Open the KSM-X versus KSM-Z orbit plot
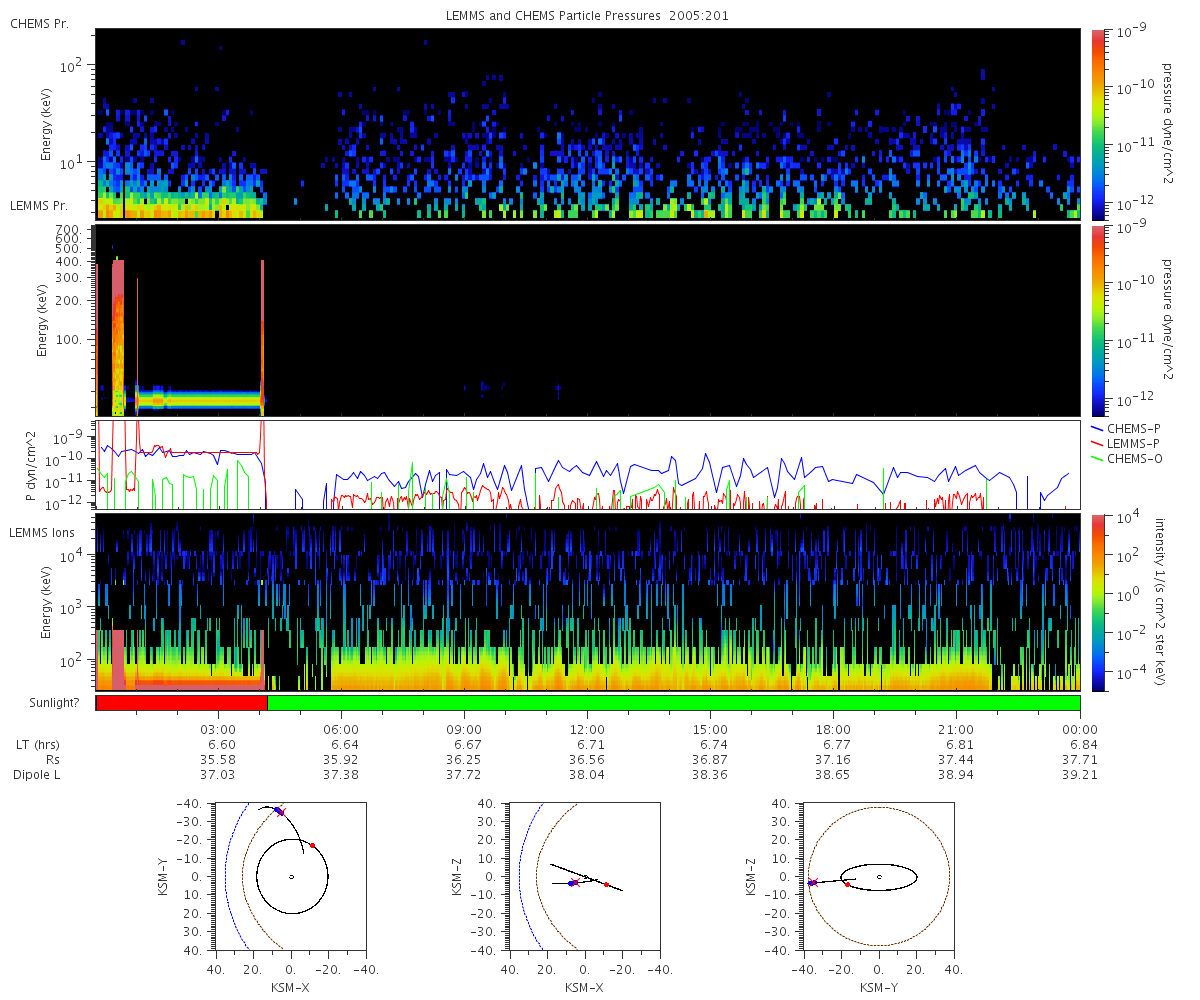 point(584,876)
